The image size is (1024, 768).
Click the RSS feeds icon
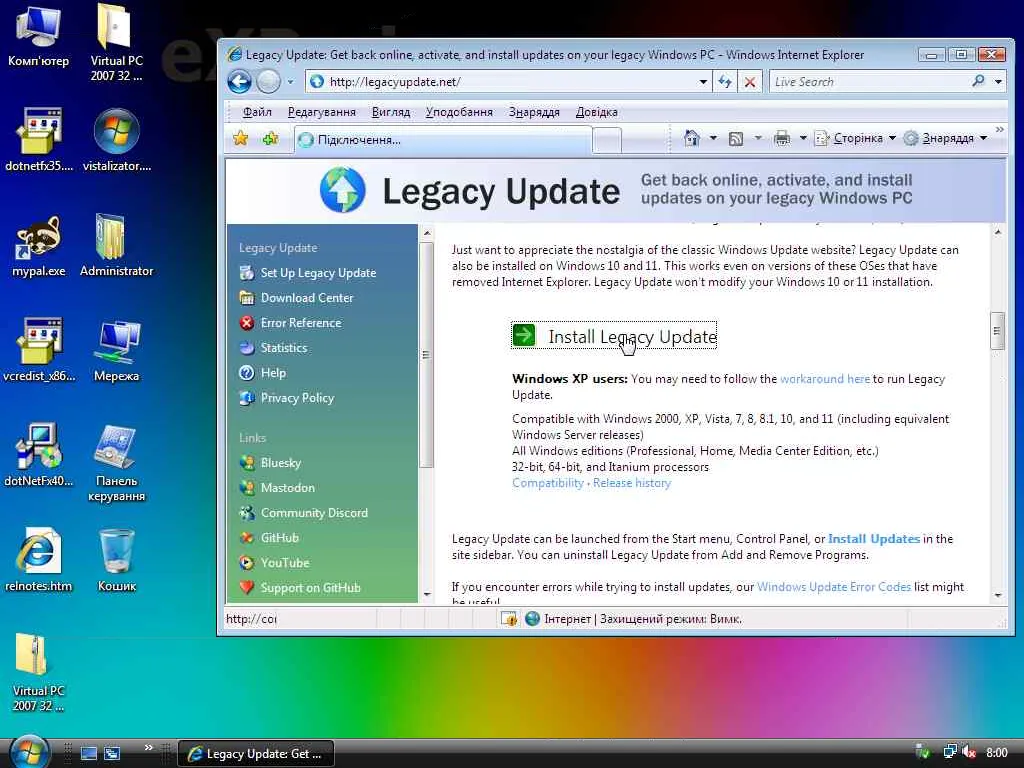click(735, 138)
